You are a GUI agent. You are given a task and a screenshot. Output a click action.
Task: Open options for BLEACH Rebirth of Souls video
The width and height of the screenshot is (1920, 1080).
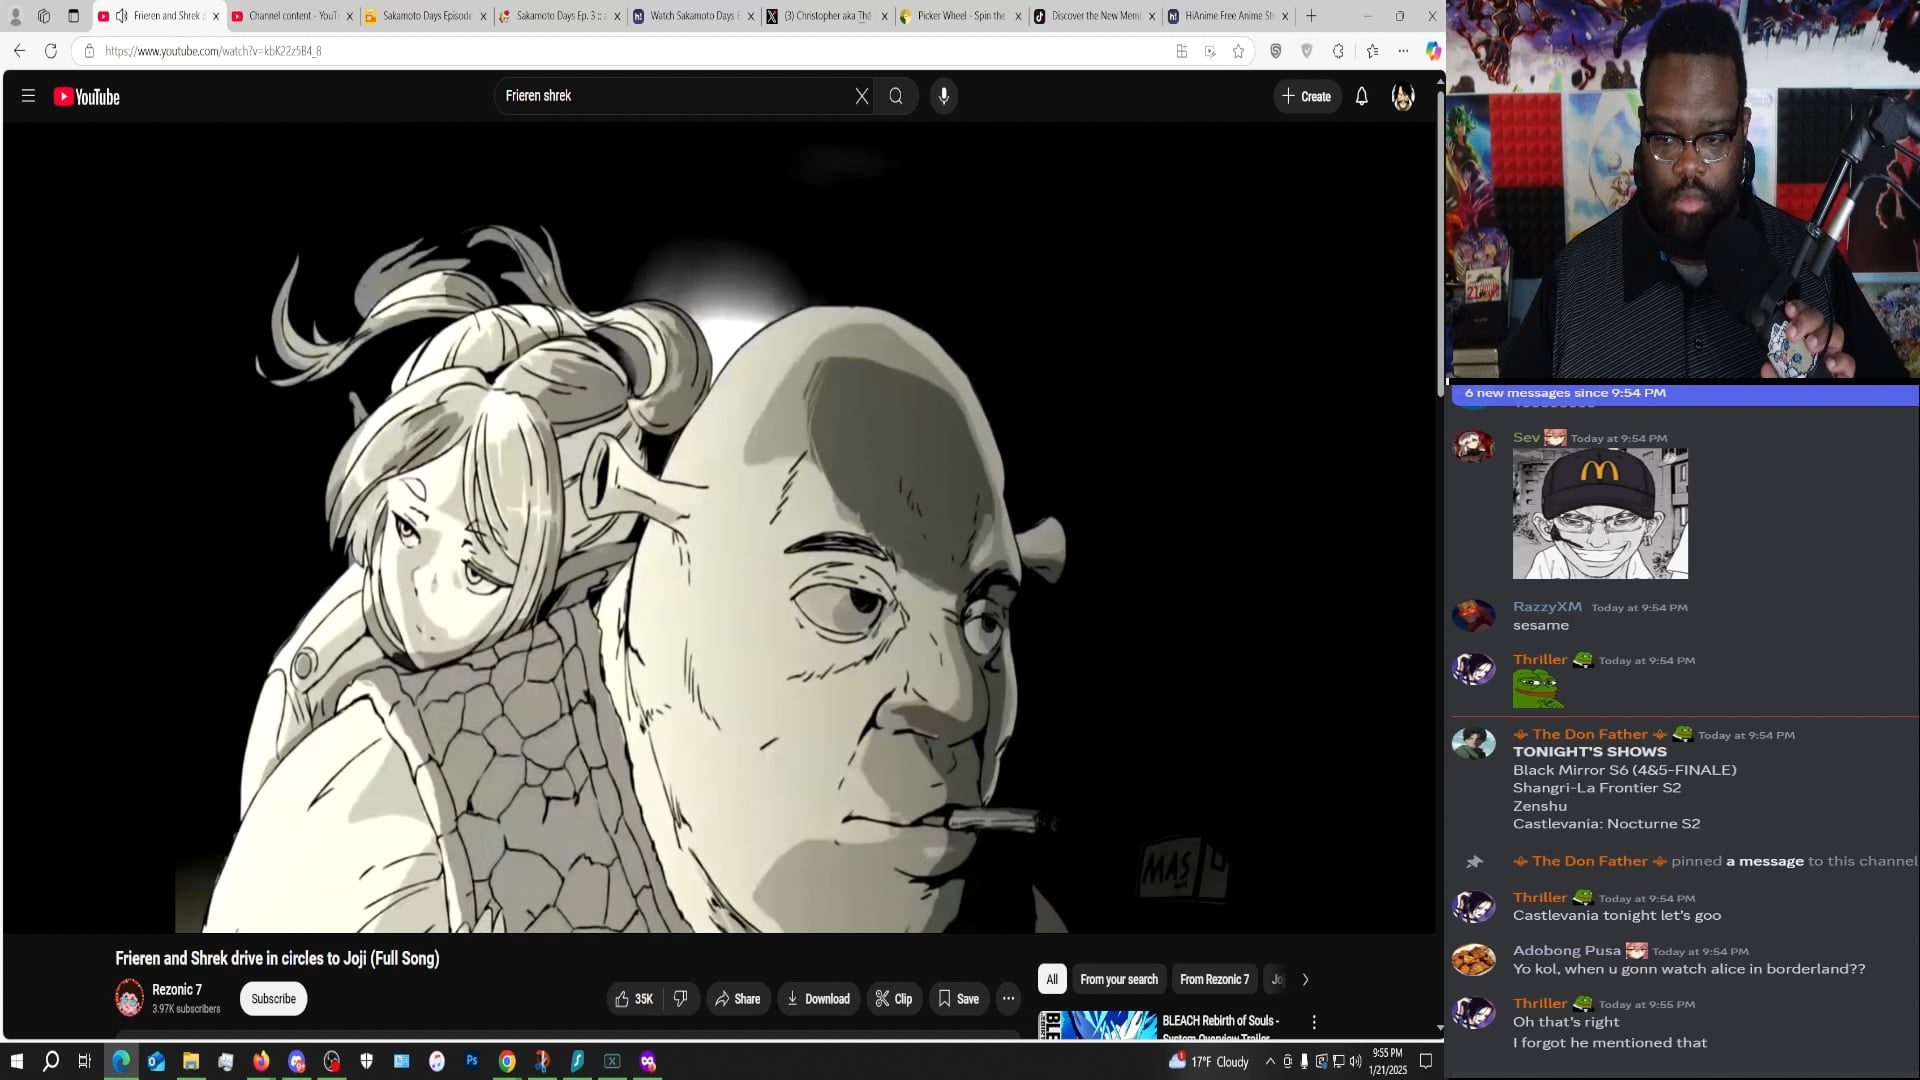coord(1314,1022)
